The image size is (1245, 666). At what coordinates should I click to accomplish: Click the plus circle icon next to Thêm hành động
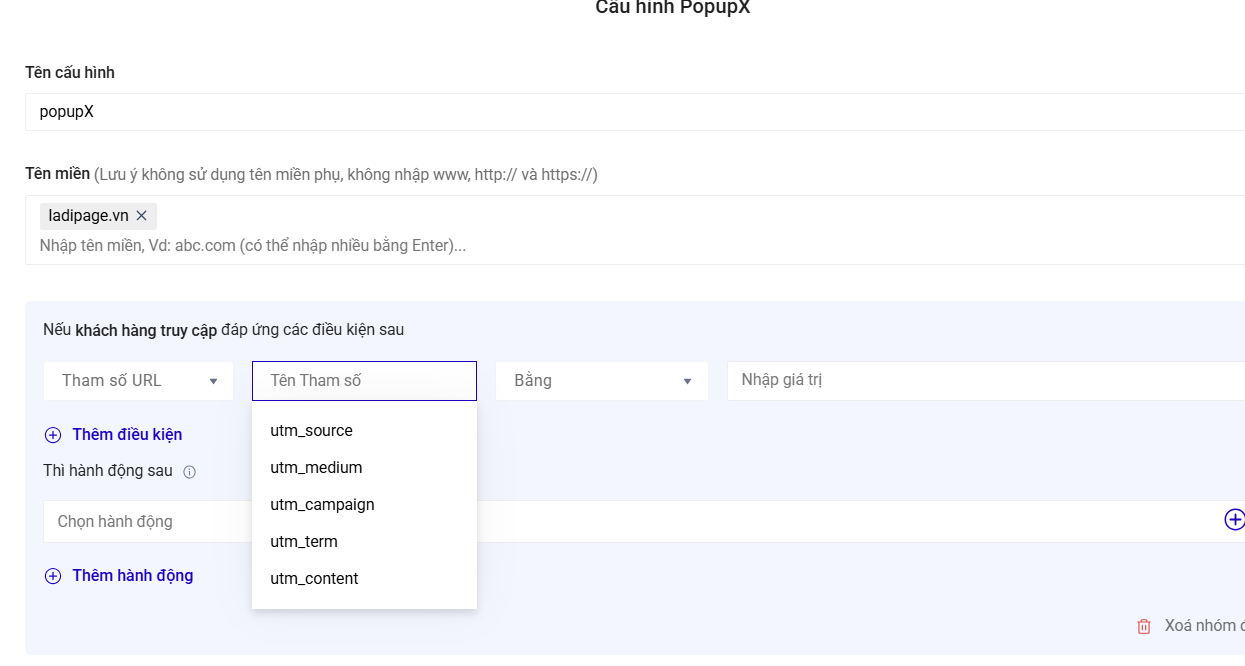[x=53, y=576]
